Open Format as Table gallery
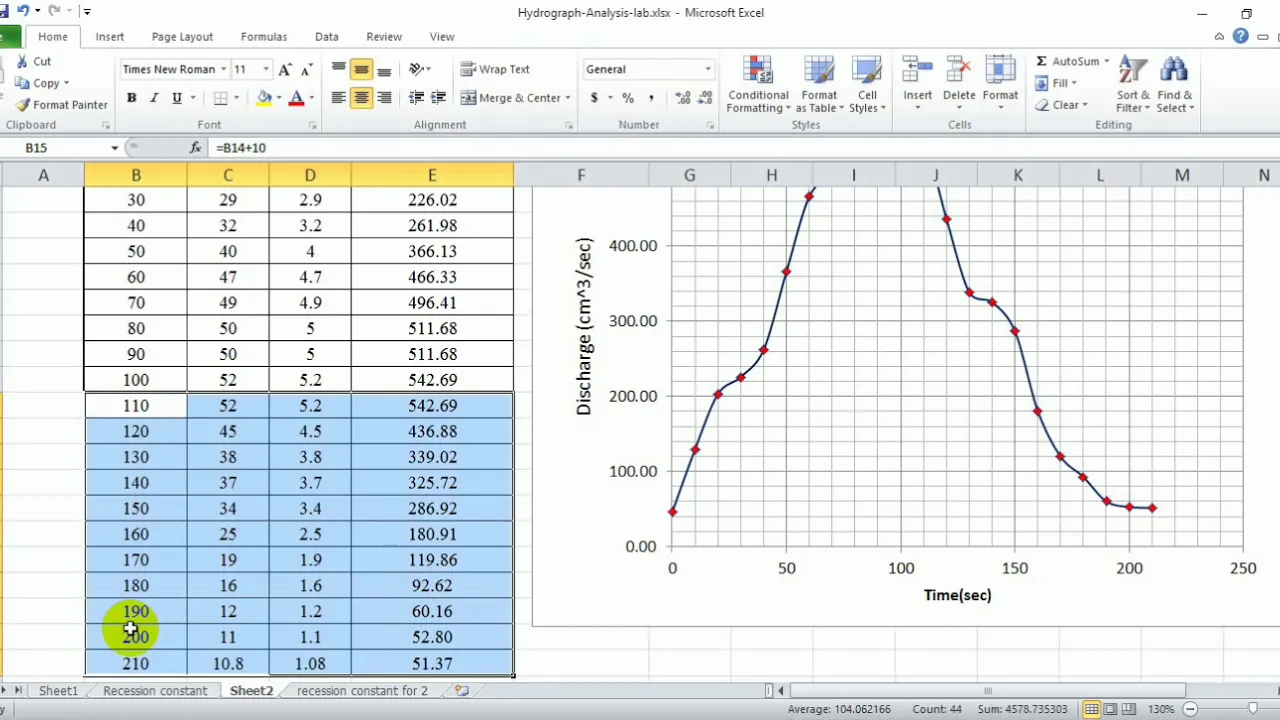 click(x=819, y=85)
